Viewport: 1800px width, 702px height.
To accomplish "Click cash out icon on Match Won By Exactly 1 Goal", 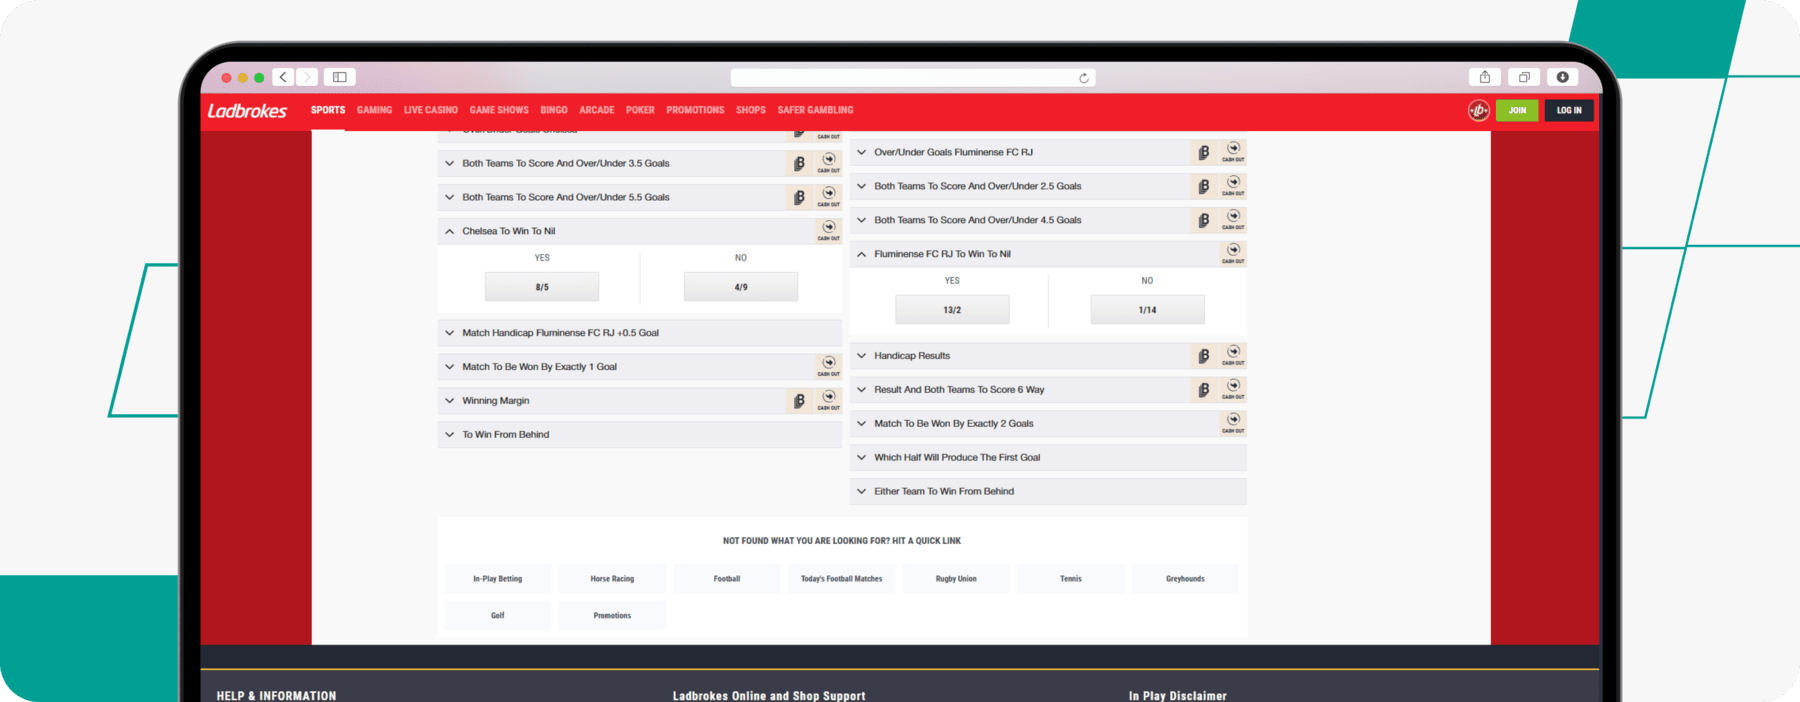I will coord(829,366).
